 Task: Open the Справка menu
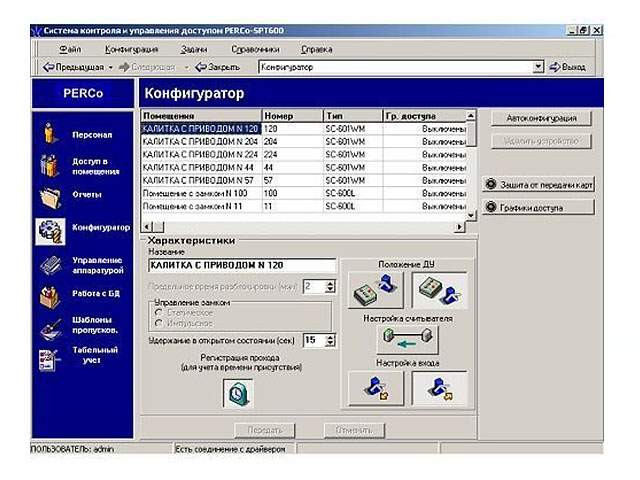point(316,49)
